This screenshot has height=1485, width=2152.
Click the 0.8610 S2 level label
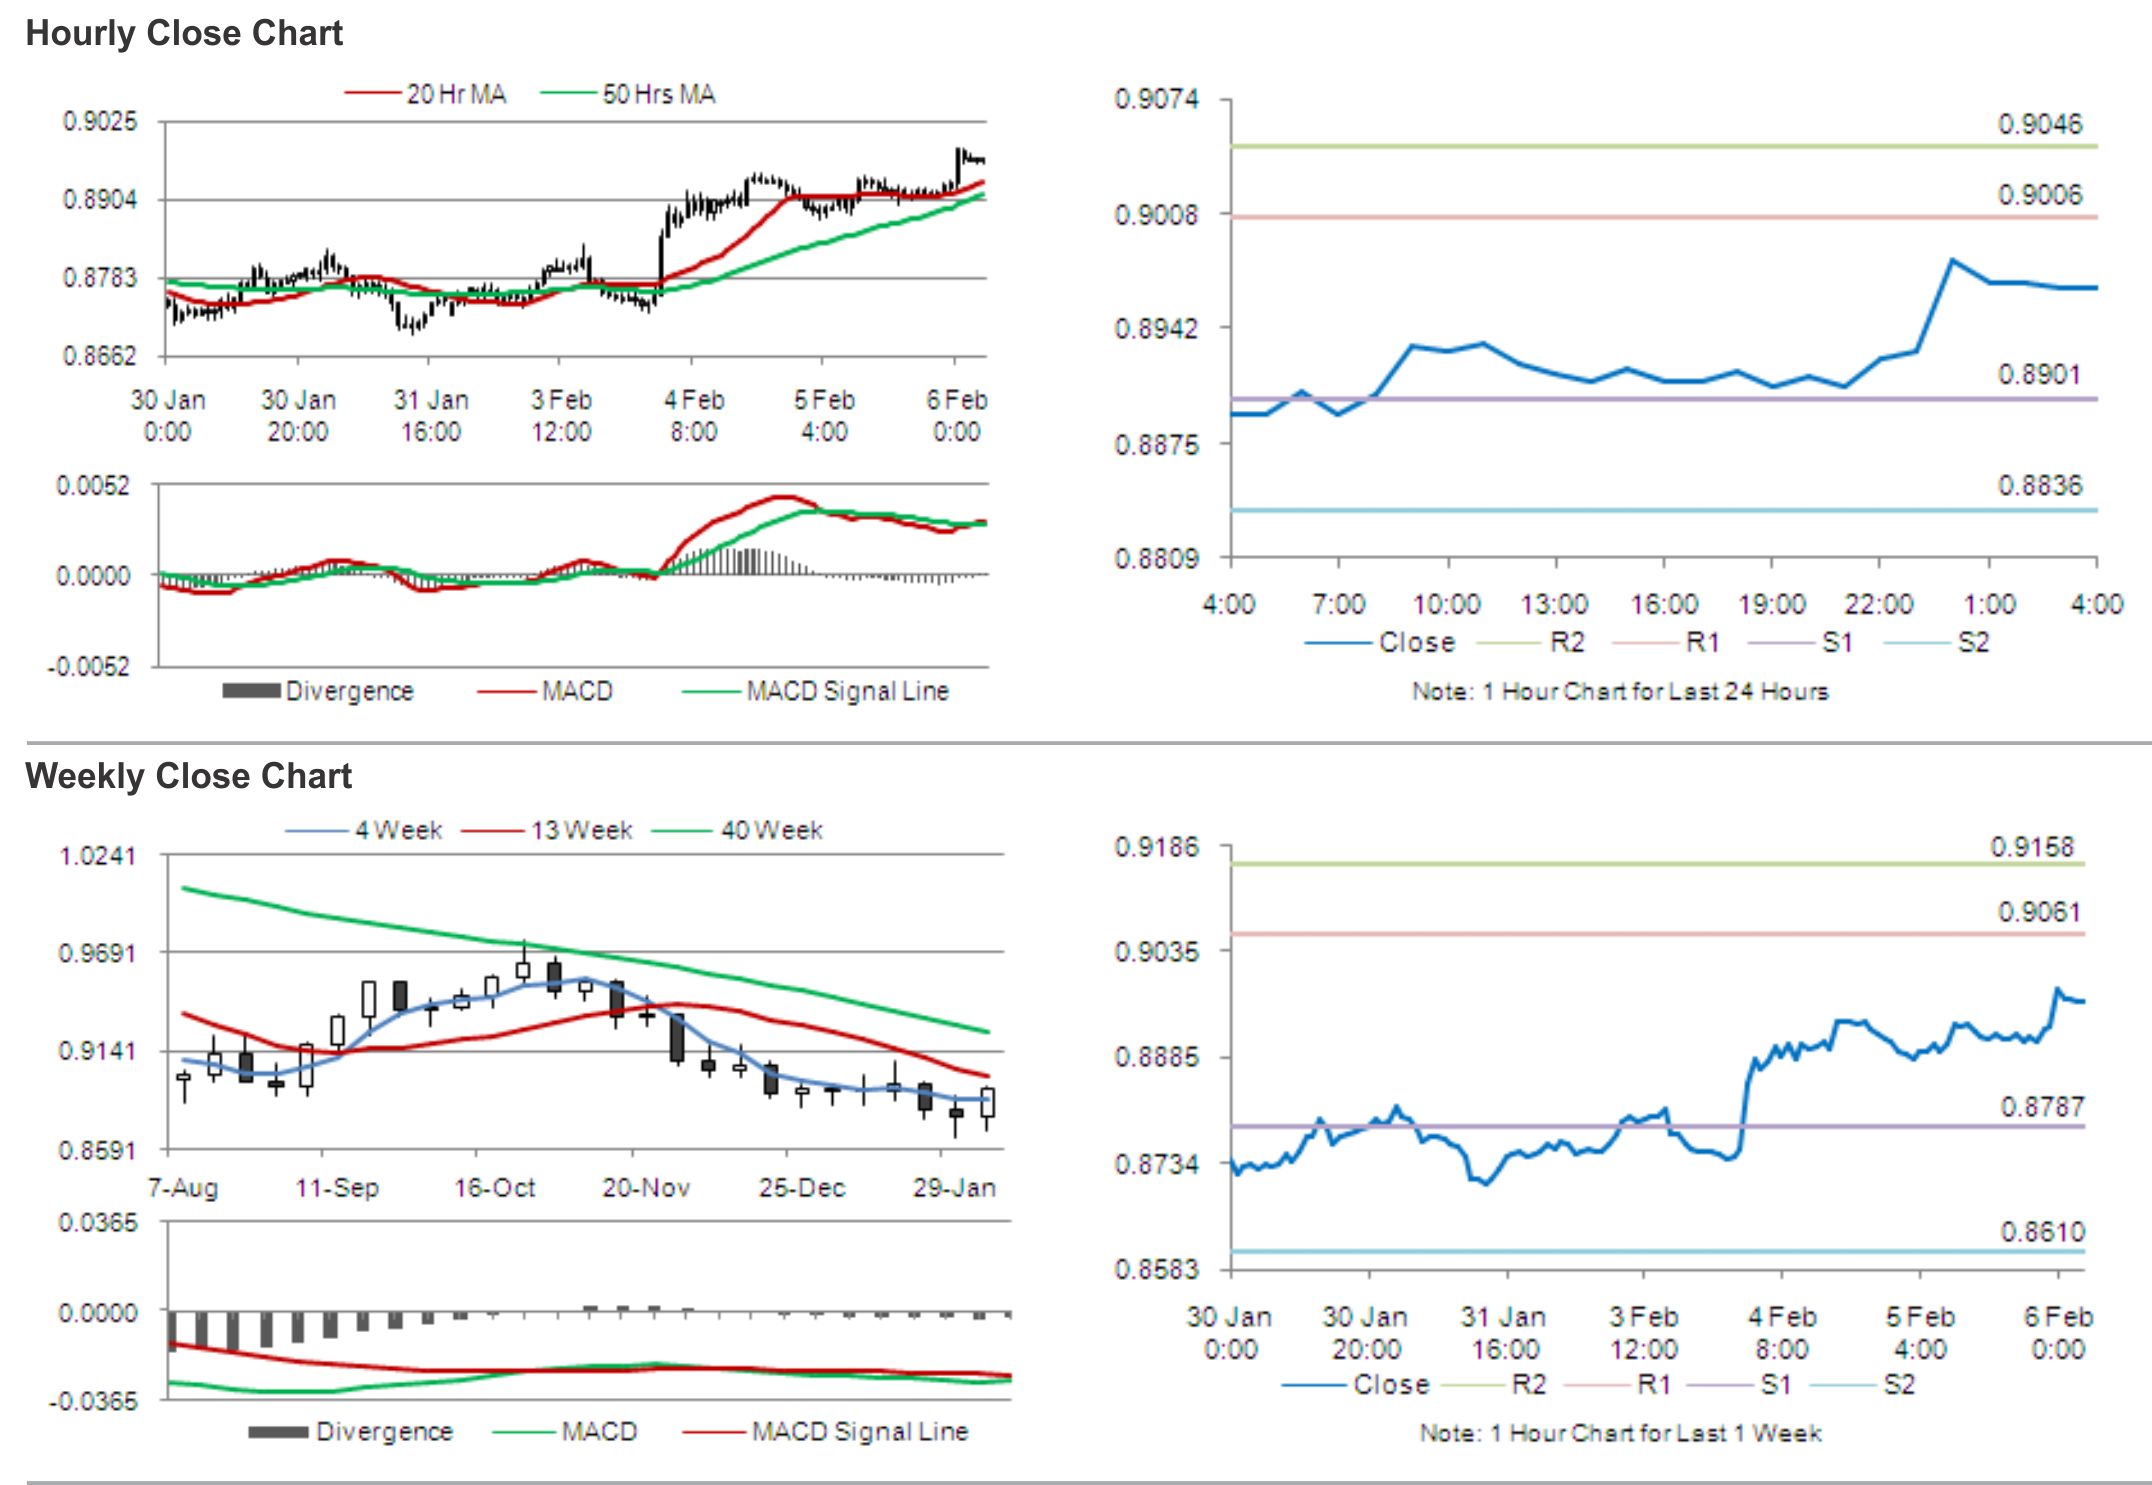2042,1232
